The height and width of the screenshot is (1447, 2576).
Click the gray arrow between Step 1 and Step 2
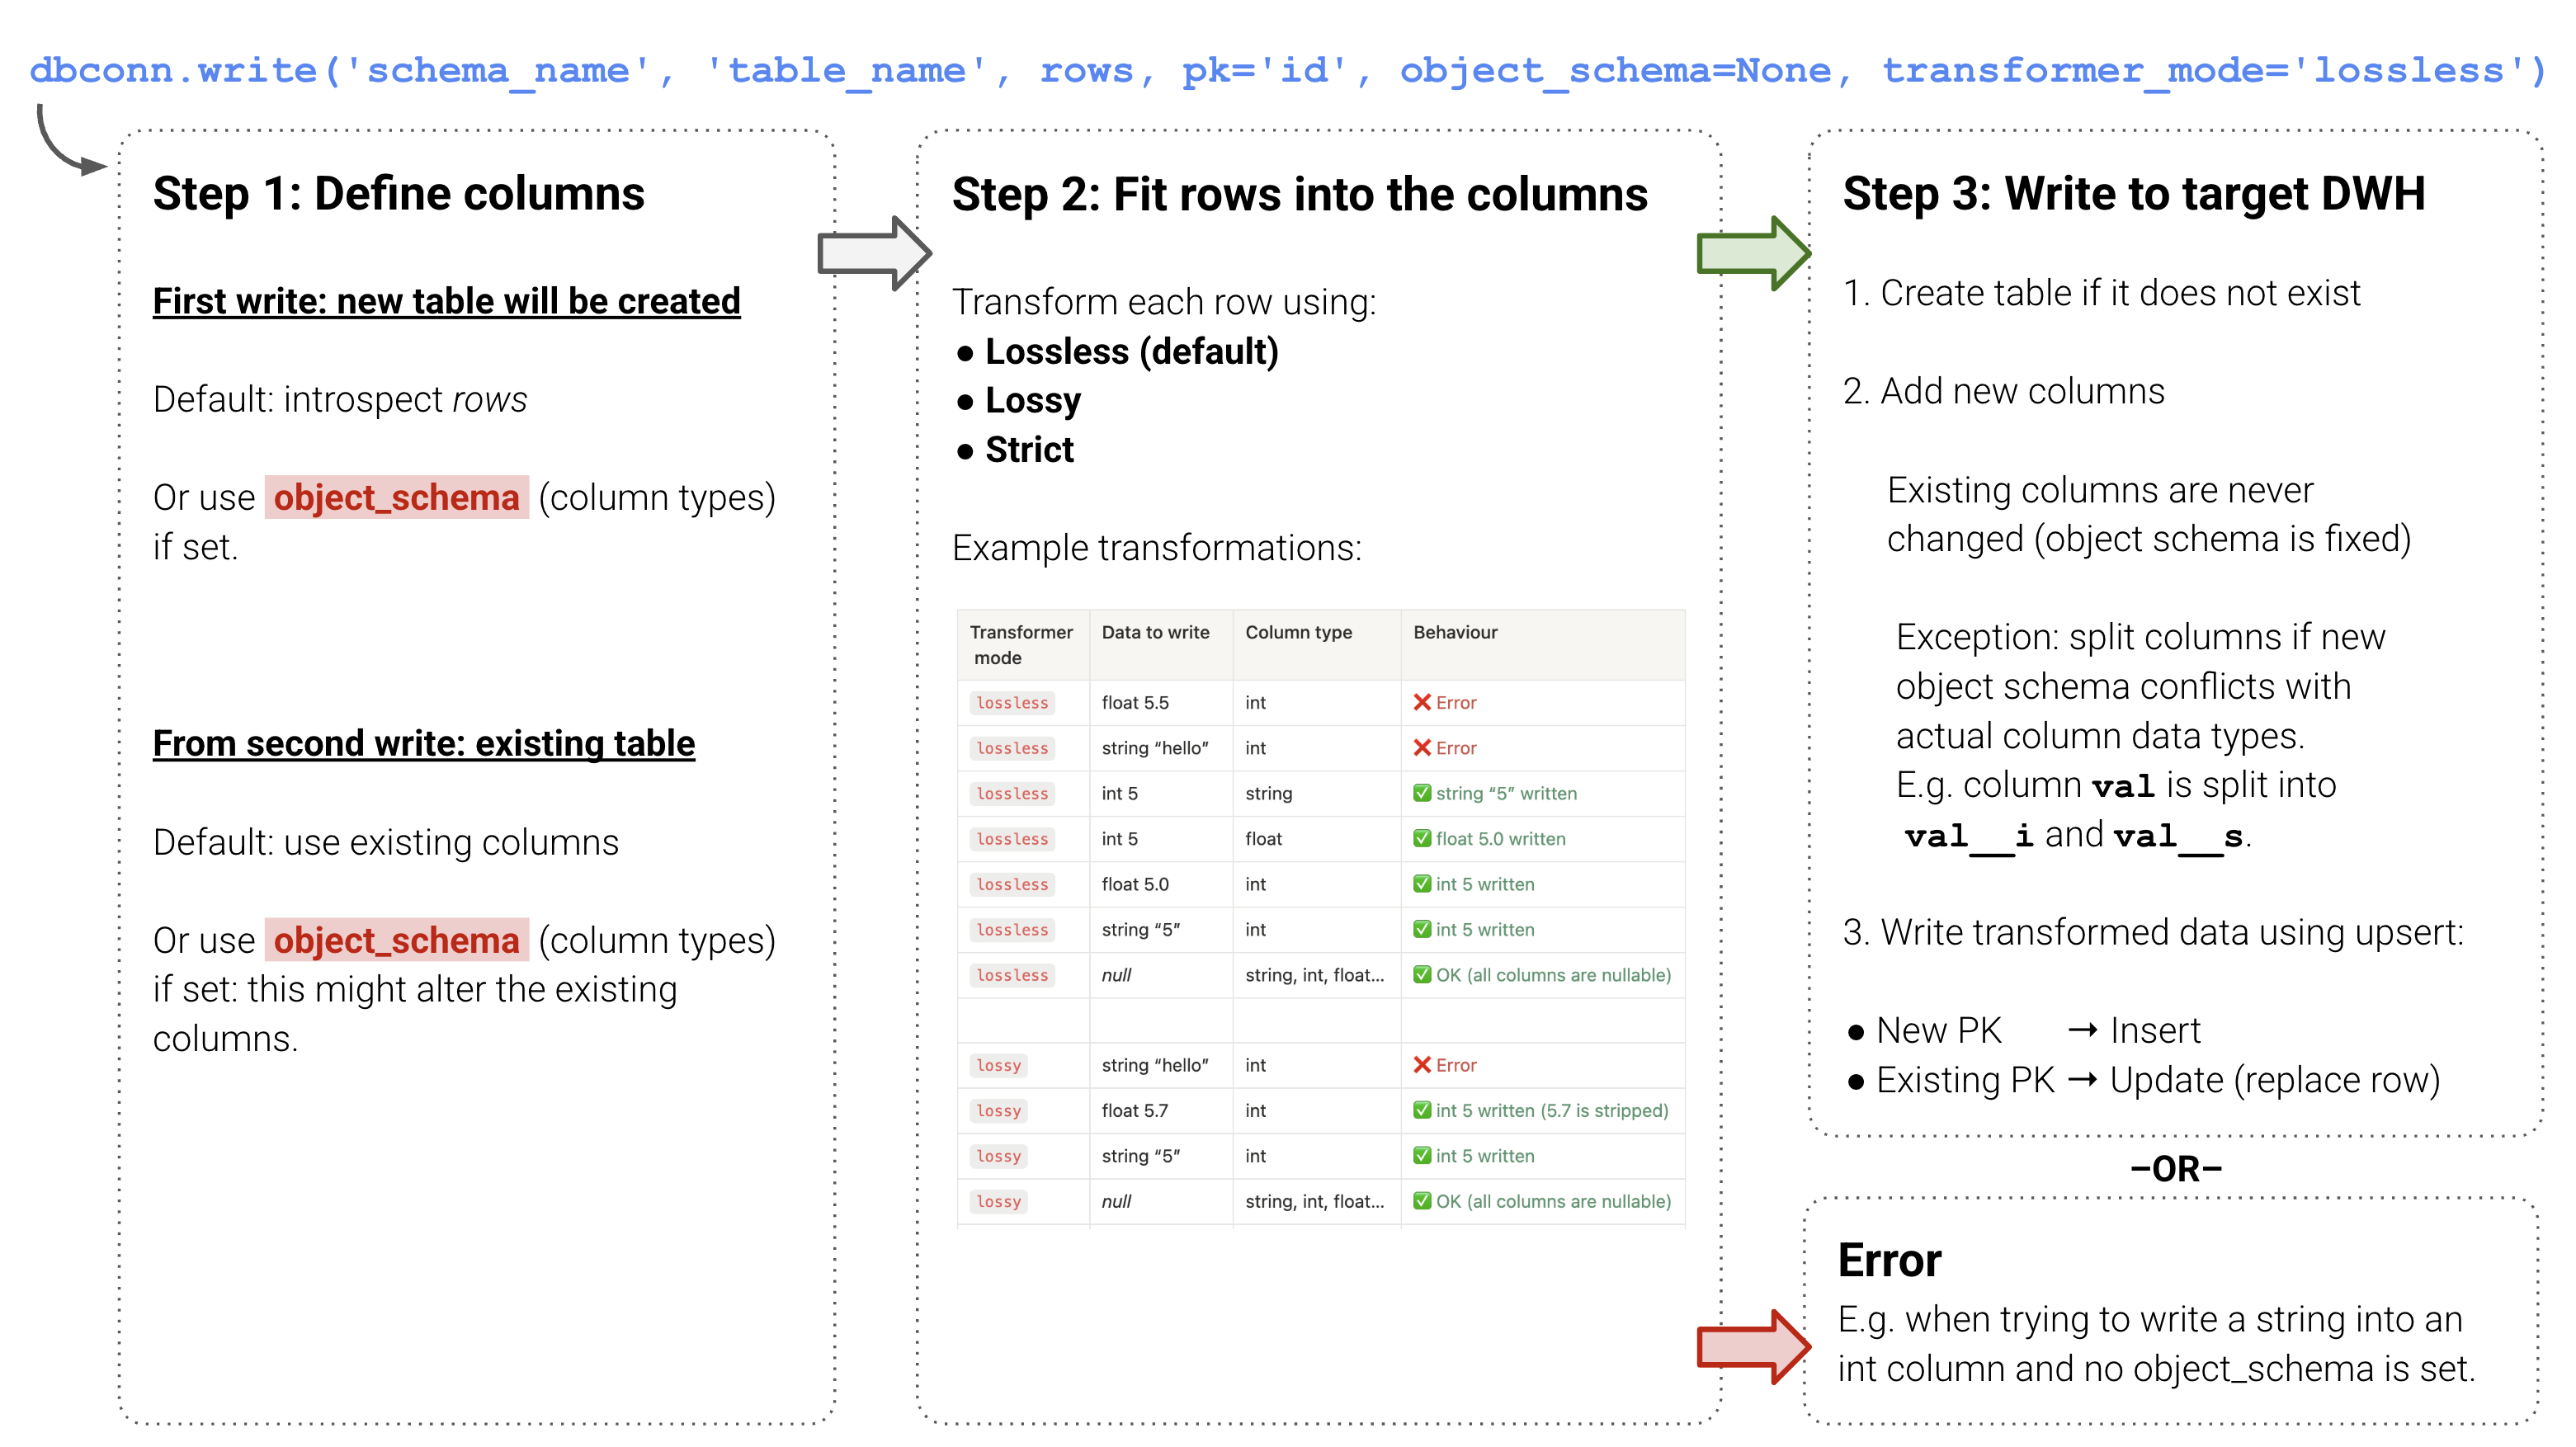(874, 253)
